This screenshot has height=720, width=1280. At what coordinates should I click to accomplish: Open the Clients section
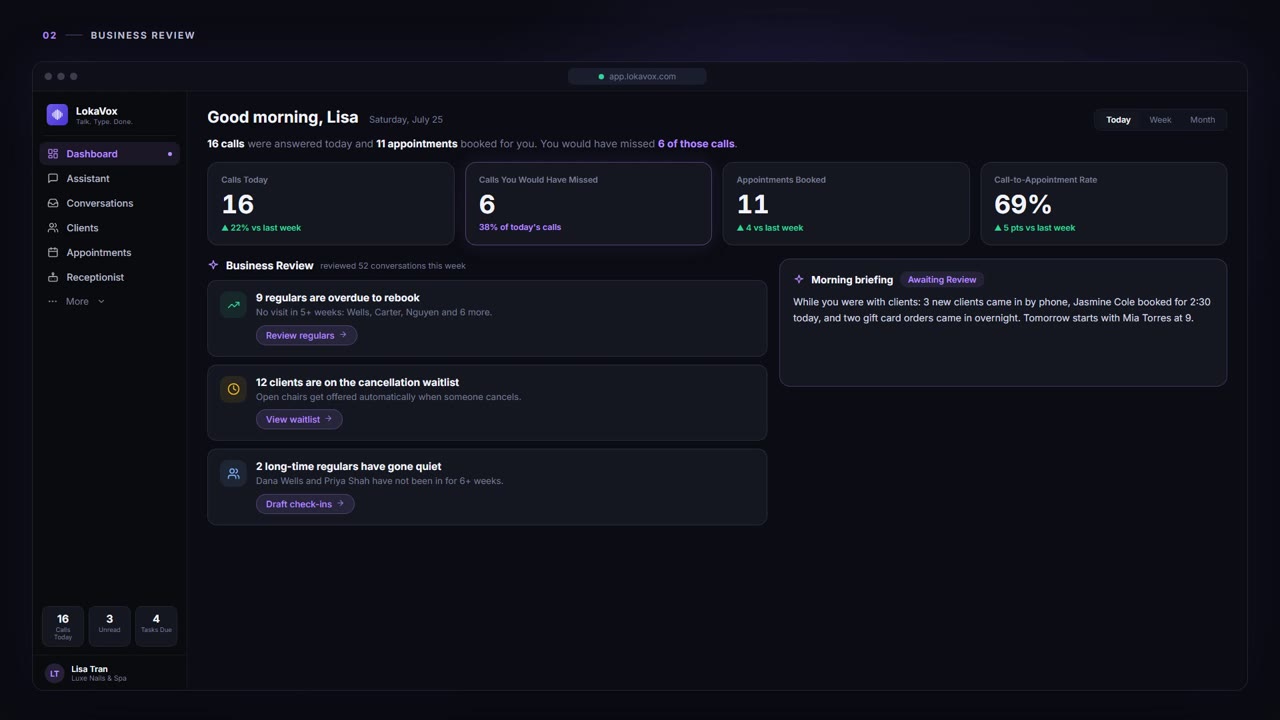click(x=109, y=228)
